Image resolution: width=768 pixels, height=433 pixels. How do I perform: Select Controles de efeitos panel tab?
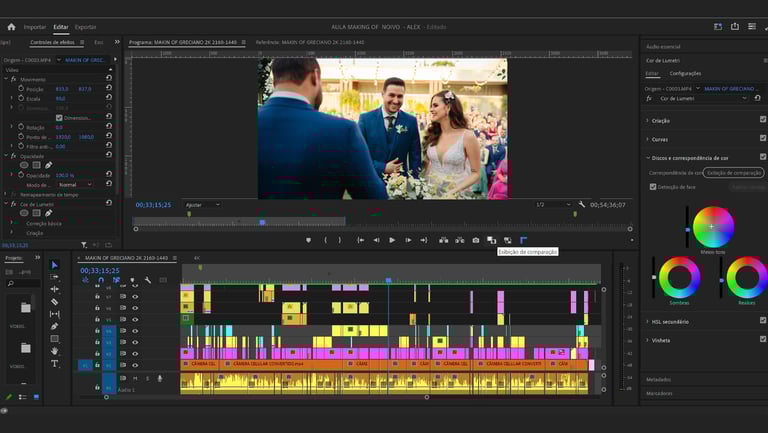52,43
